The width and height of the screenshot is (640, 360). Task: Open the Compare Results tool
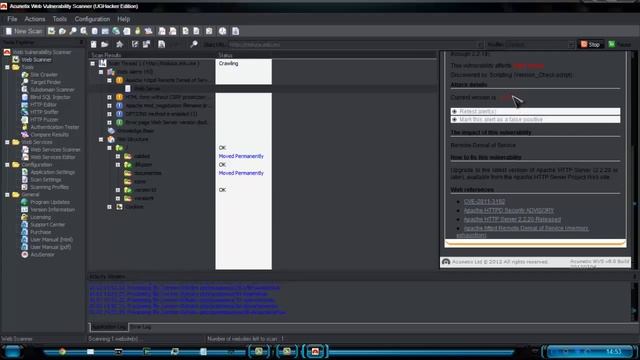pyautogui.click(x=49, y=134)
